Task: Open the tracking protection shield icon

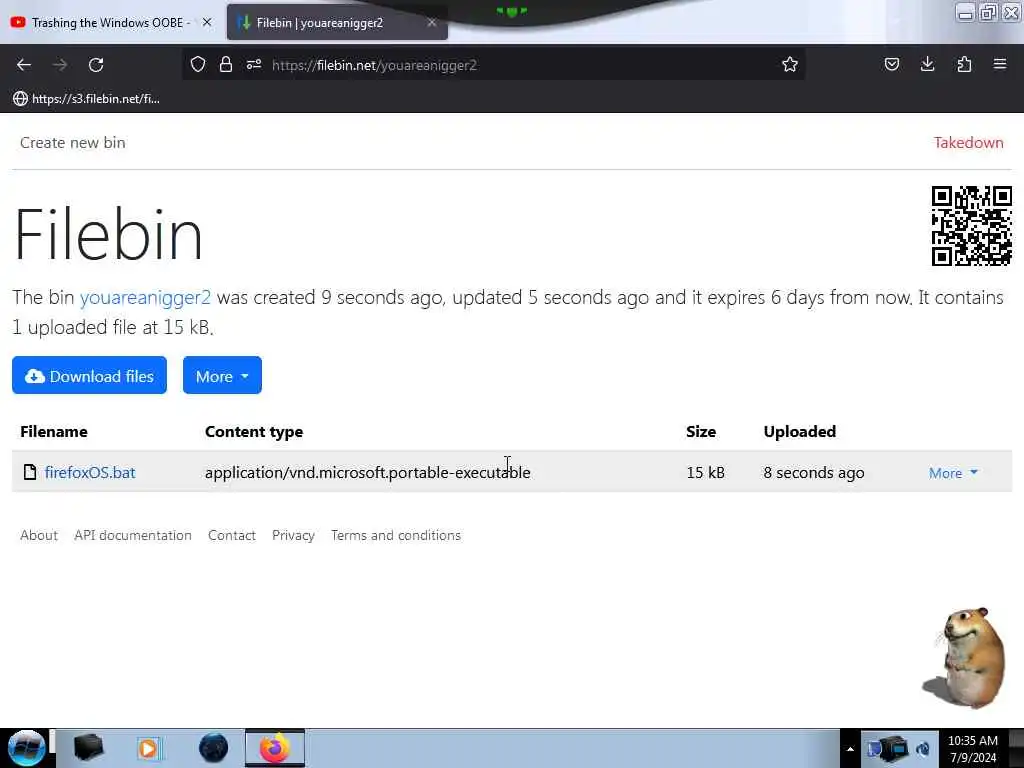Action: click(x=198, y=64)
